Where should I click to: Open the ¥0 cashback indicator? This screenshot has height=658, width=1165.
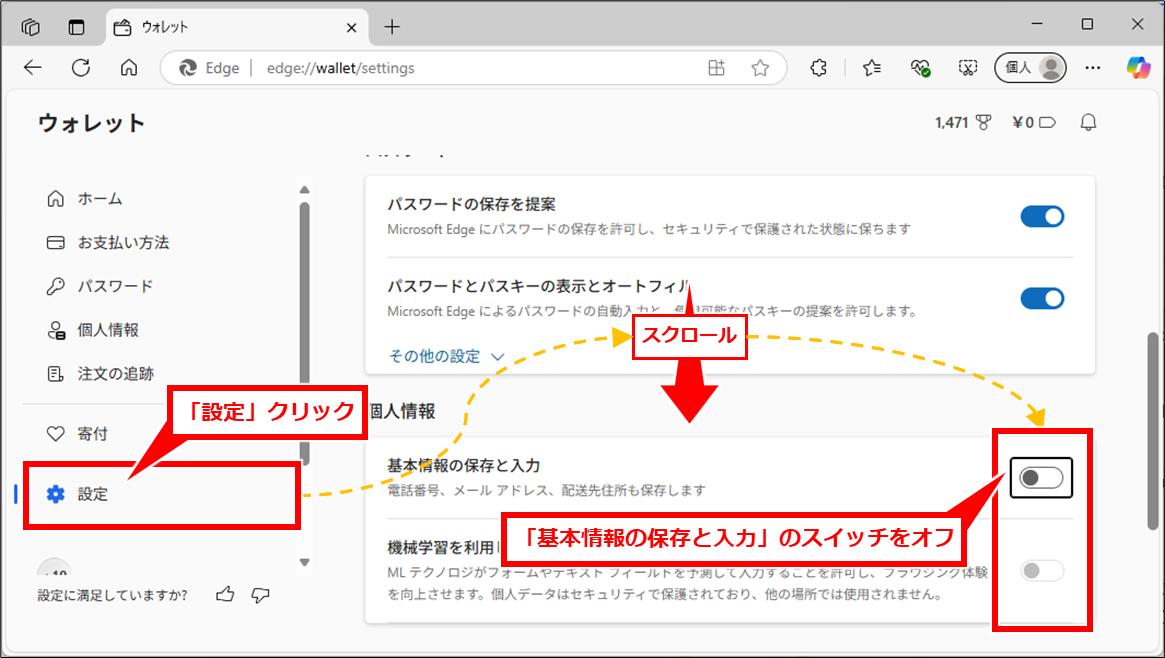pos(1033,123)
